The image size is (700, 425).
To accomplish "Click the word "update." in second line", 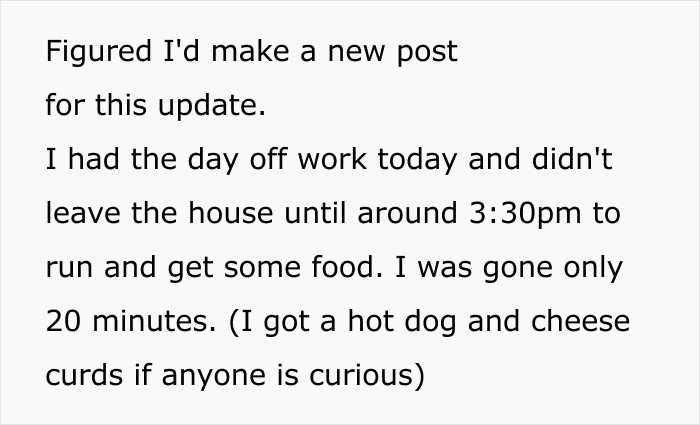I will point(212,106).
